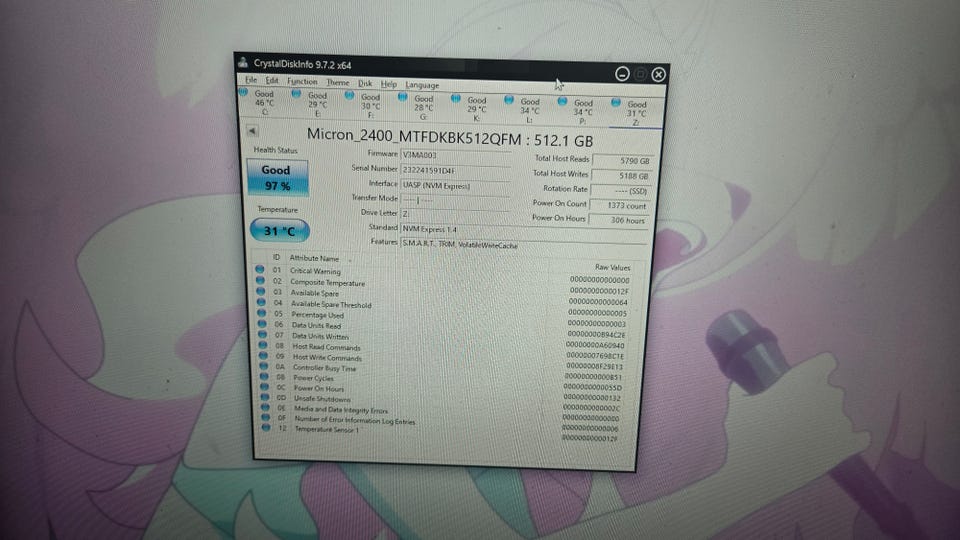Click the Interface field UASP (NVM Express)
960x540 pixels.
click(455, 186)
